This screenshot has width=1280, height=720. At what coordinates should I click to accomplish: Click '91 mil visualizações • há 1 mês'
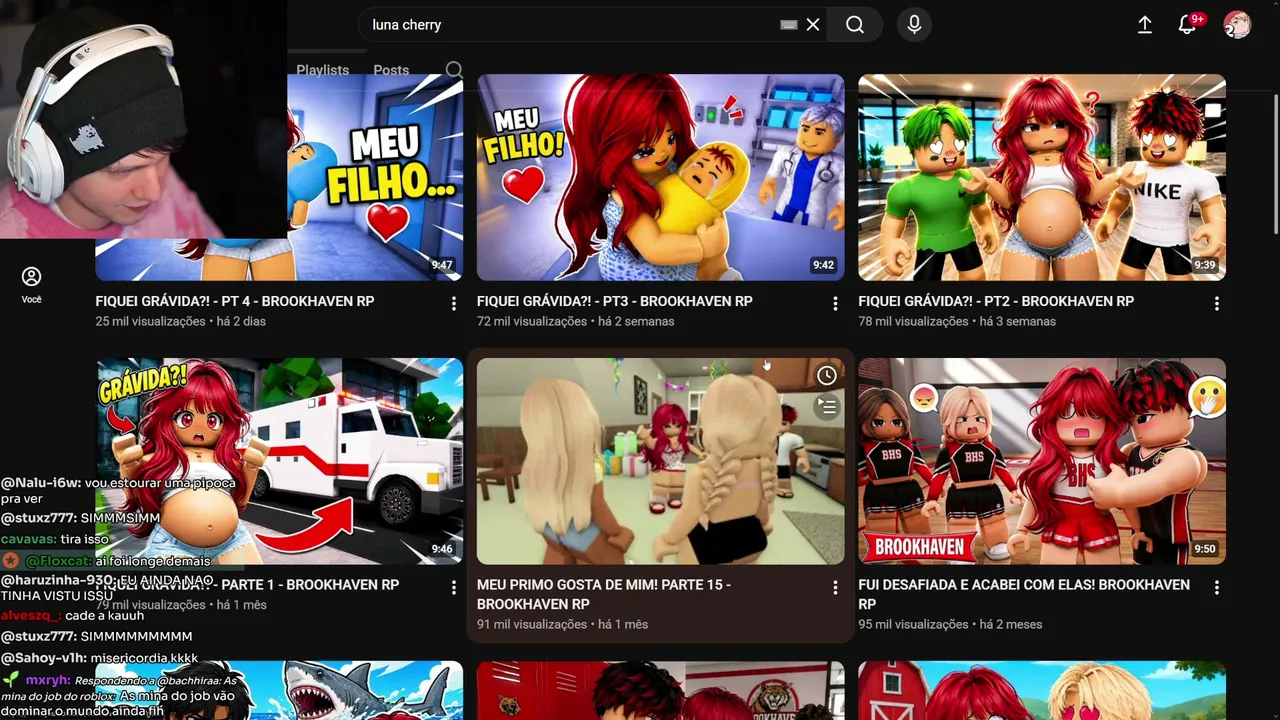coord(563,624)
